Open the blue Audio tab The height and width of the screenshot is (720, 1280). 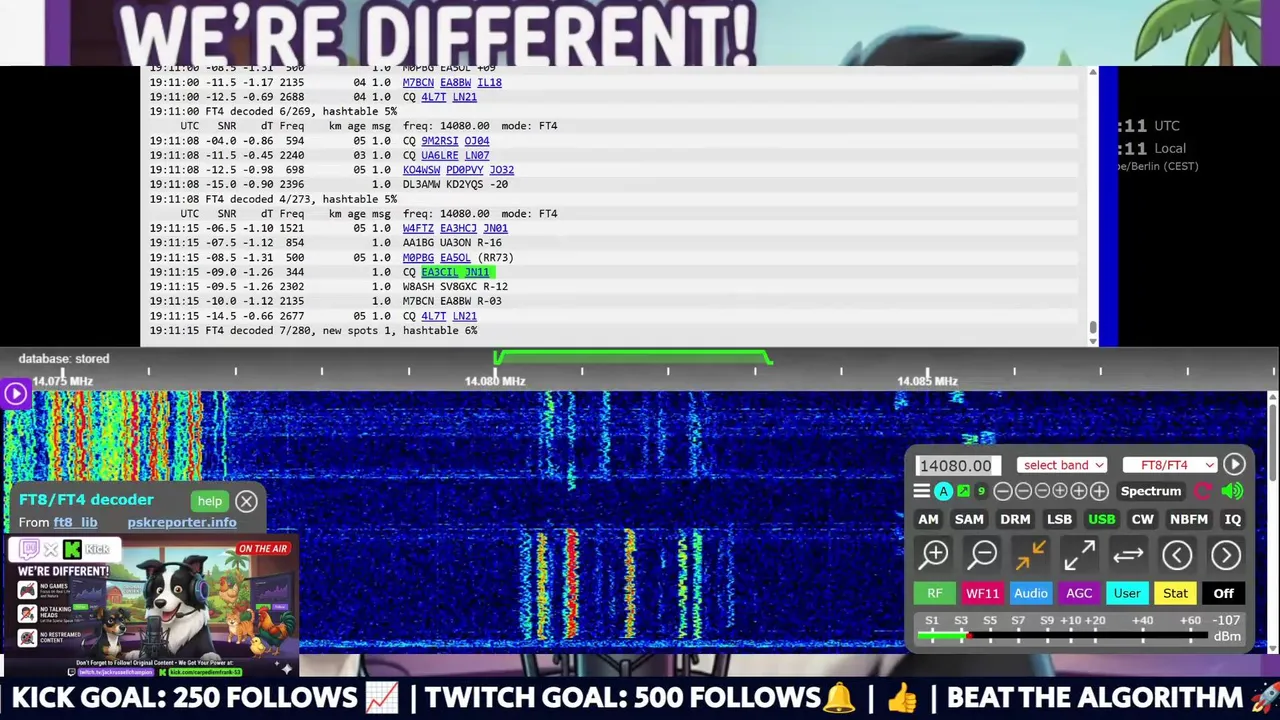1030,593
